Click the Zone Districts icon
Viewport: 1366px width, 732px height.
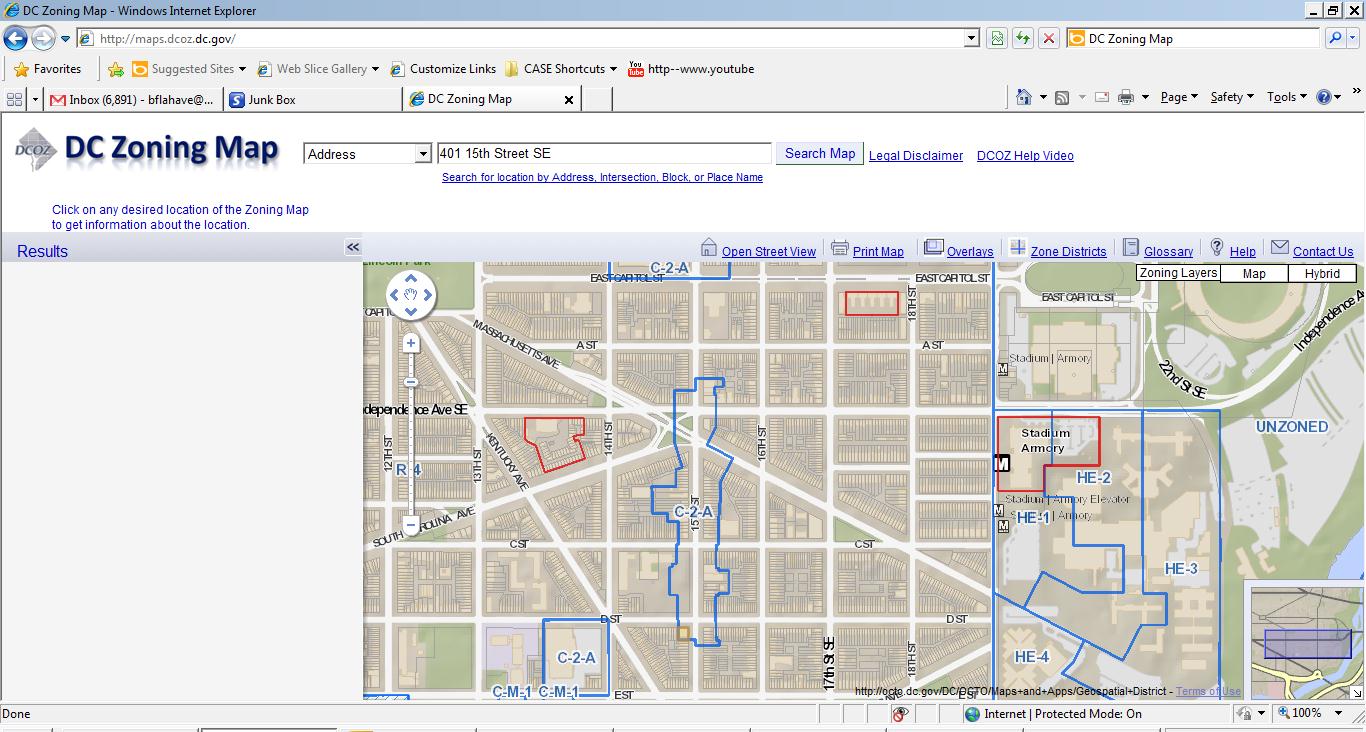[1018, 248]
